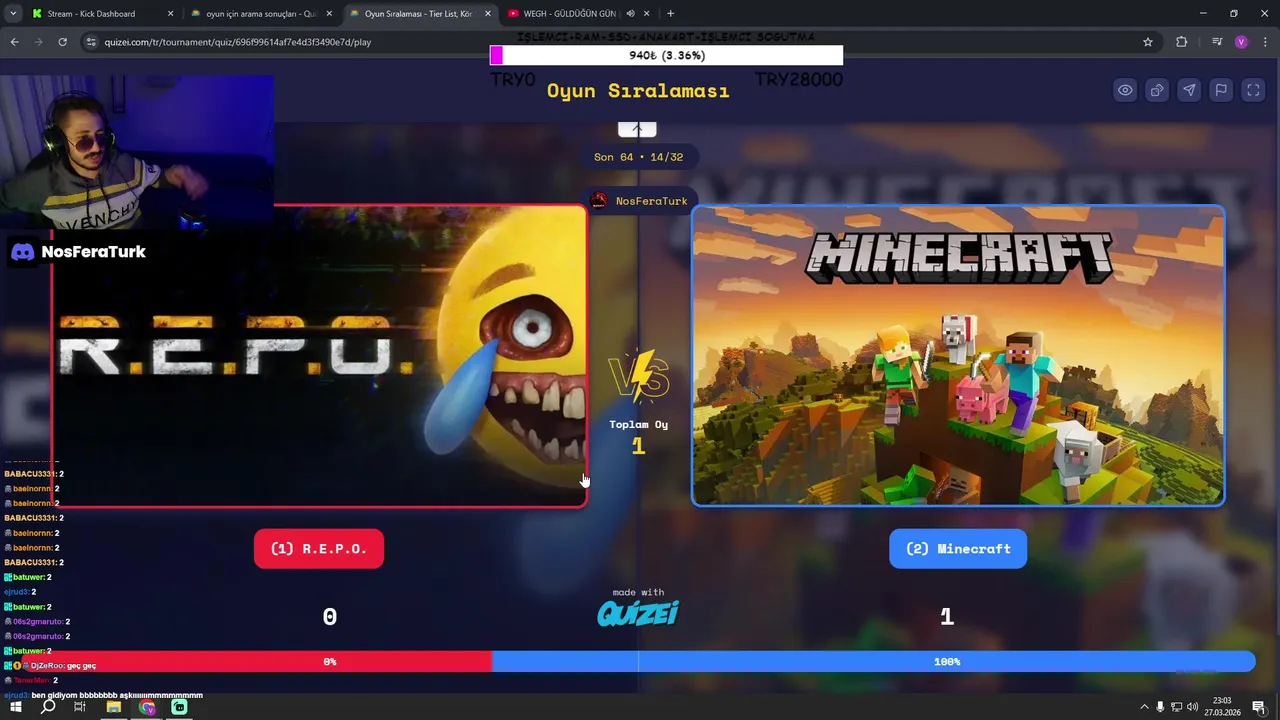The width and height of the screenshot is (1280, 720).
Task: Open File Explorer from the taskbar
Action: point(113,707)
